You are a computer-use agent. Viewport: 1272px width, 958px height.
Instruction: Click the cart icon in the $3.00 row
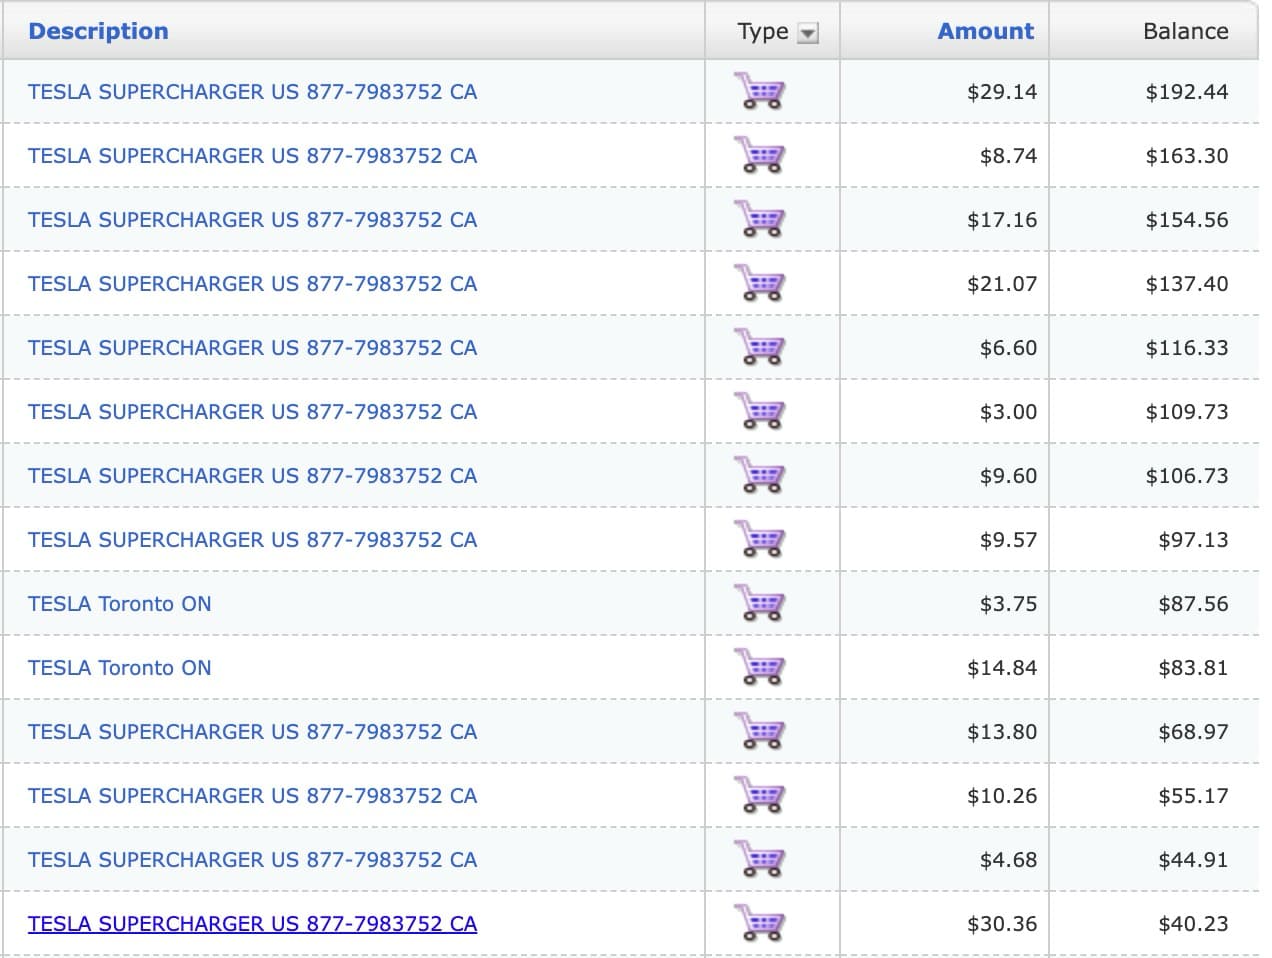[759, 412]
